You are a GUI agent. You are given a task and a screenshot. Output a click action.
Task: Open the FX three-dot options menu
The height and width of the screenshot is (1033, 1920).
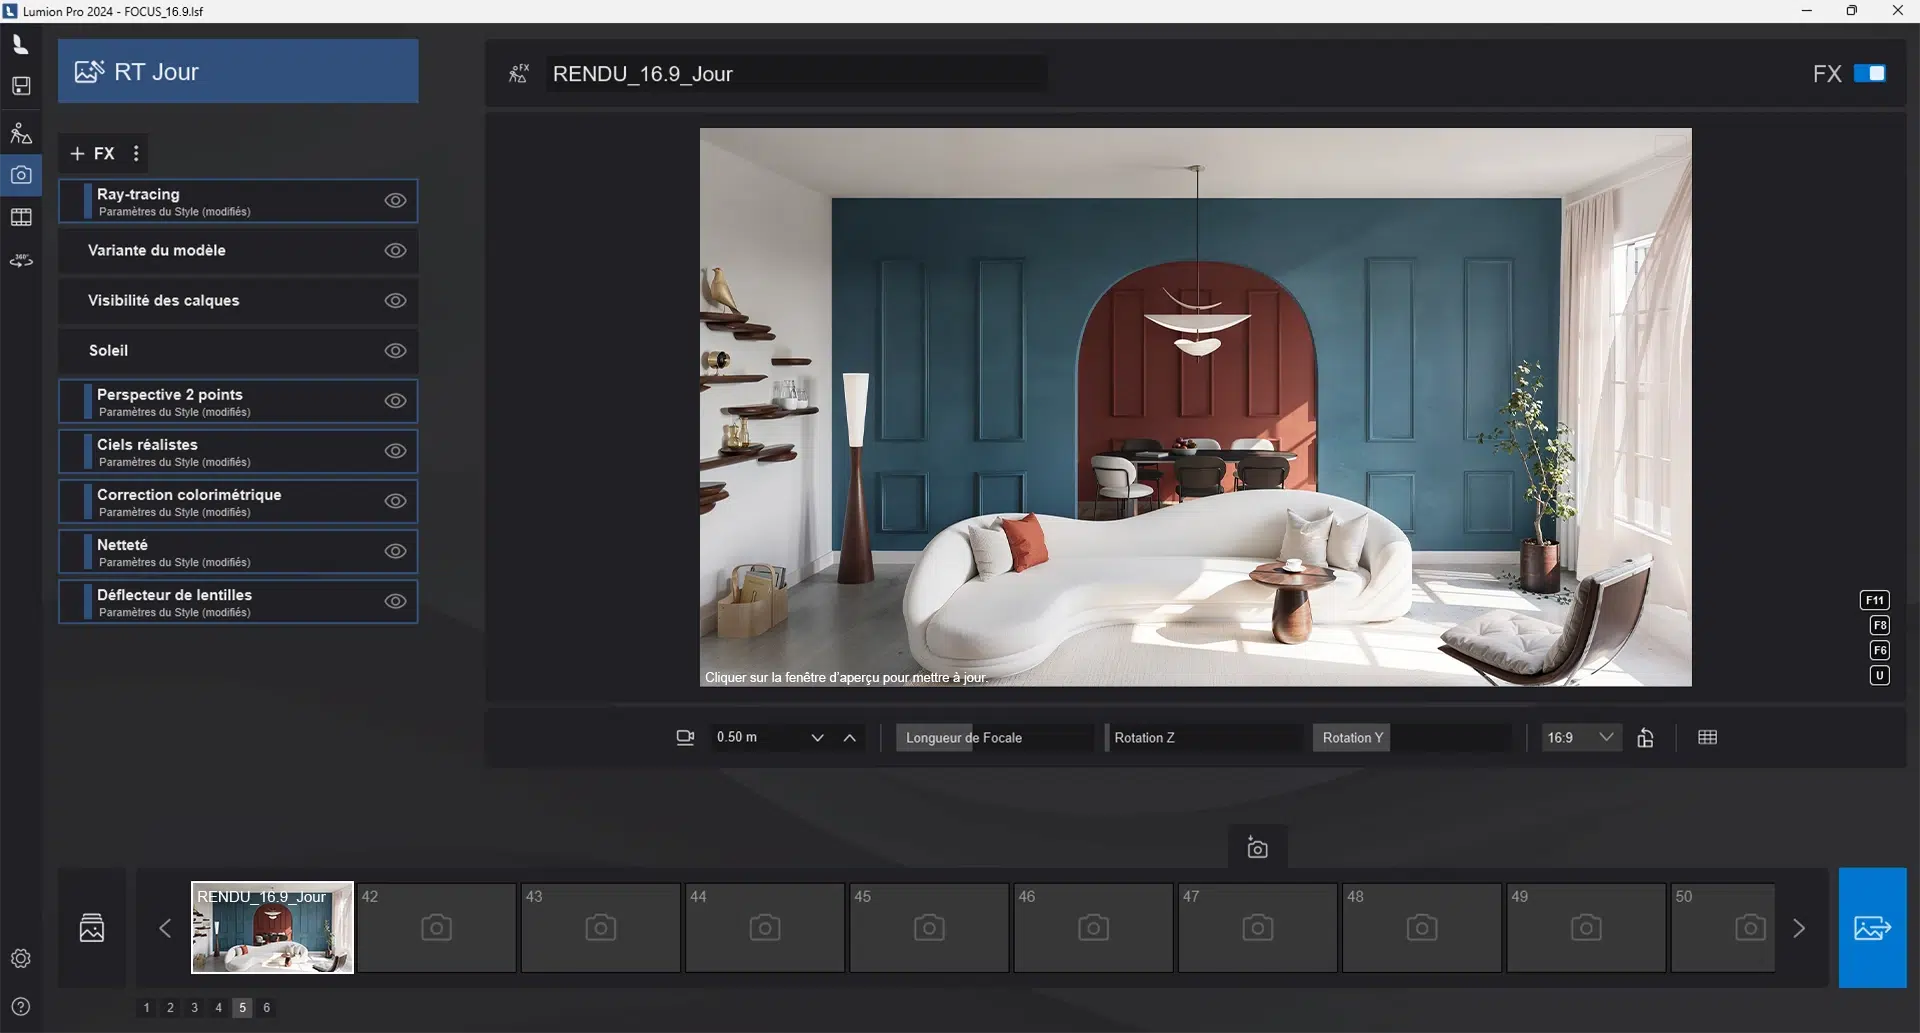pyautogui.click(x=136, y=154)
